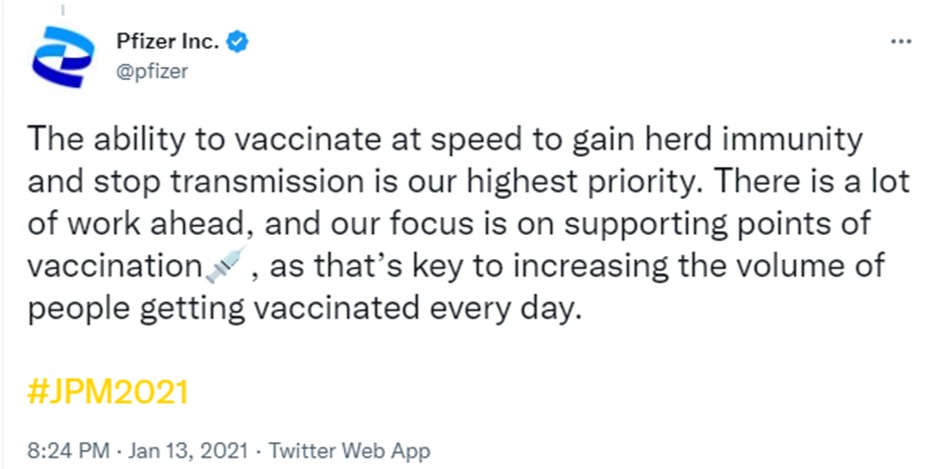This screenshot has height=469, width=938.
Task: Click the word "vaccination" before the syringe
Action: 116,266
